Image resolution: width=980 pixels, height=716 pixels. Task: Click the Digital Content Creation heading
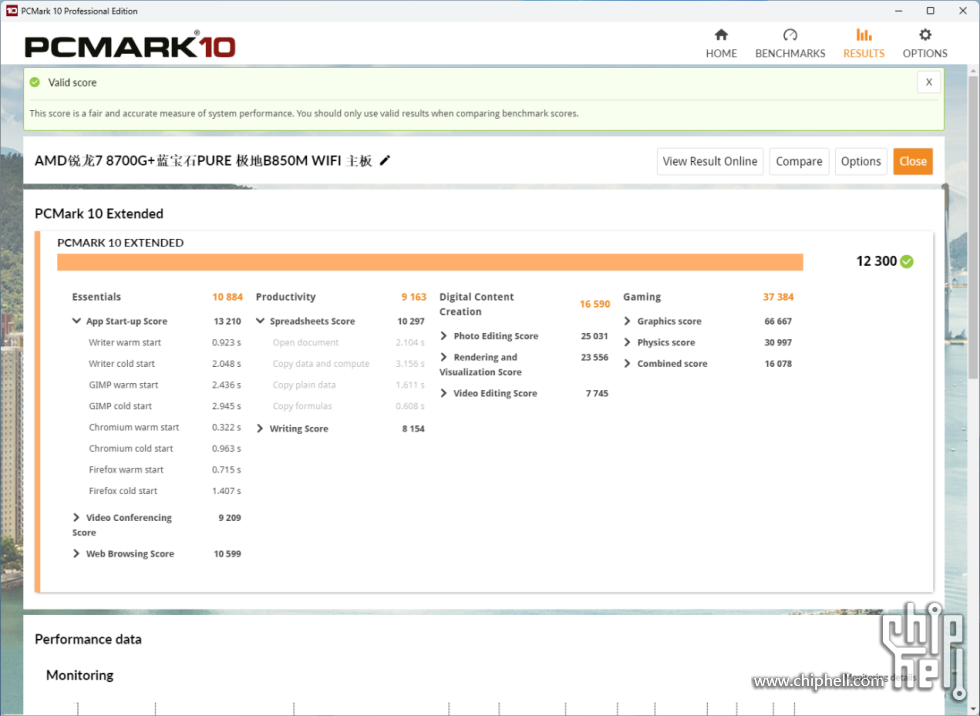[x=476, y=304]
